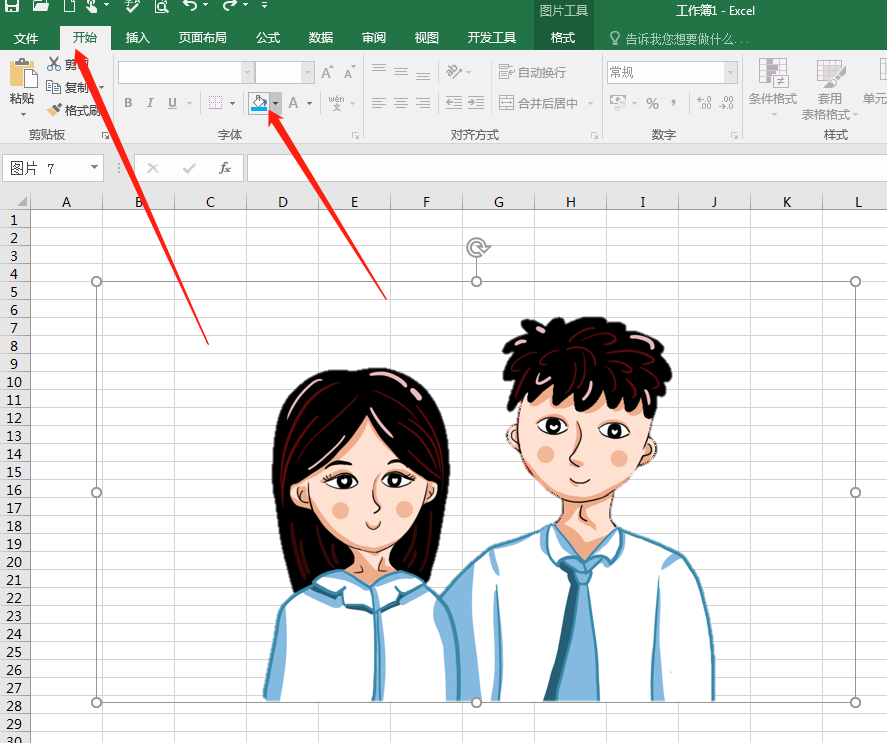Viewport: 887px width, 743px height.
Task: Click the Font Color letter A icon
Action: click(x=293, y=103)
